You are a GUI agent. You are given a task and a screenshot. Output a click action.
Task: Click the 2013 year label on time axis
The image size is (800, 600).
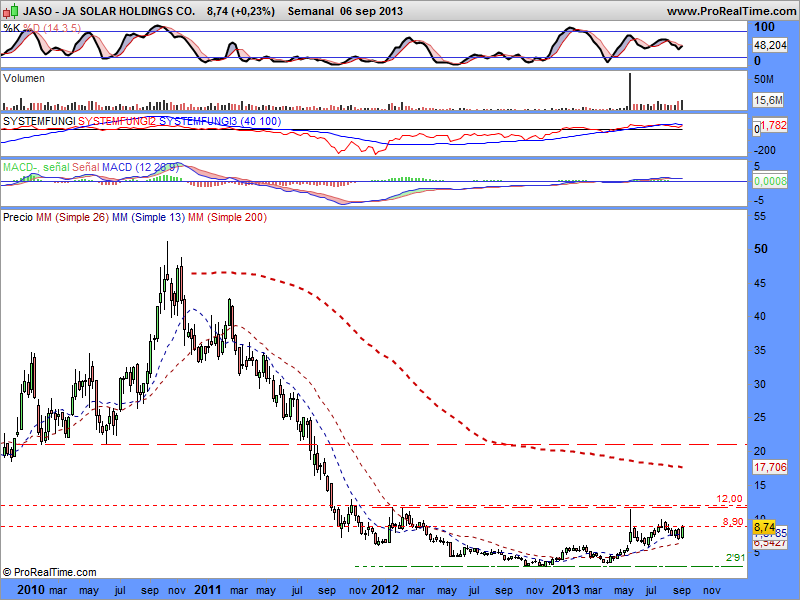click(x=566, y=590)
